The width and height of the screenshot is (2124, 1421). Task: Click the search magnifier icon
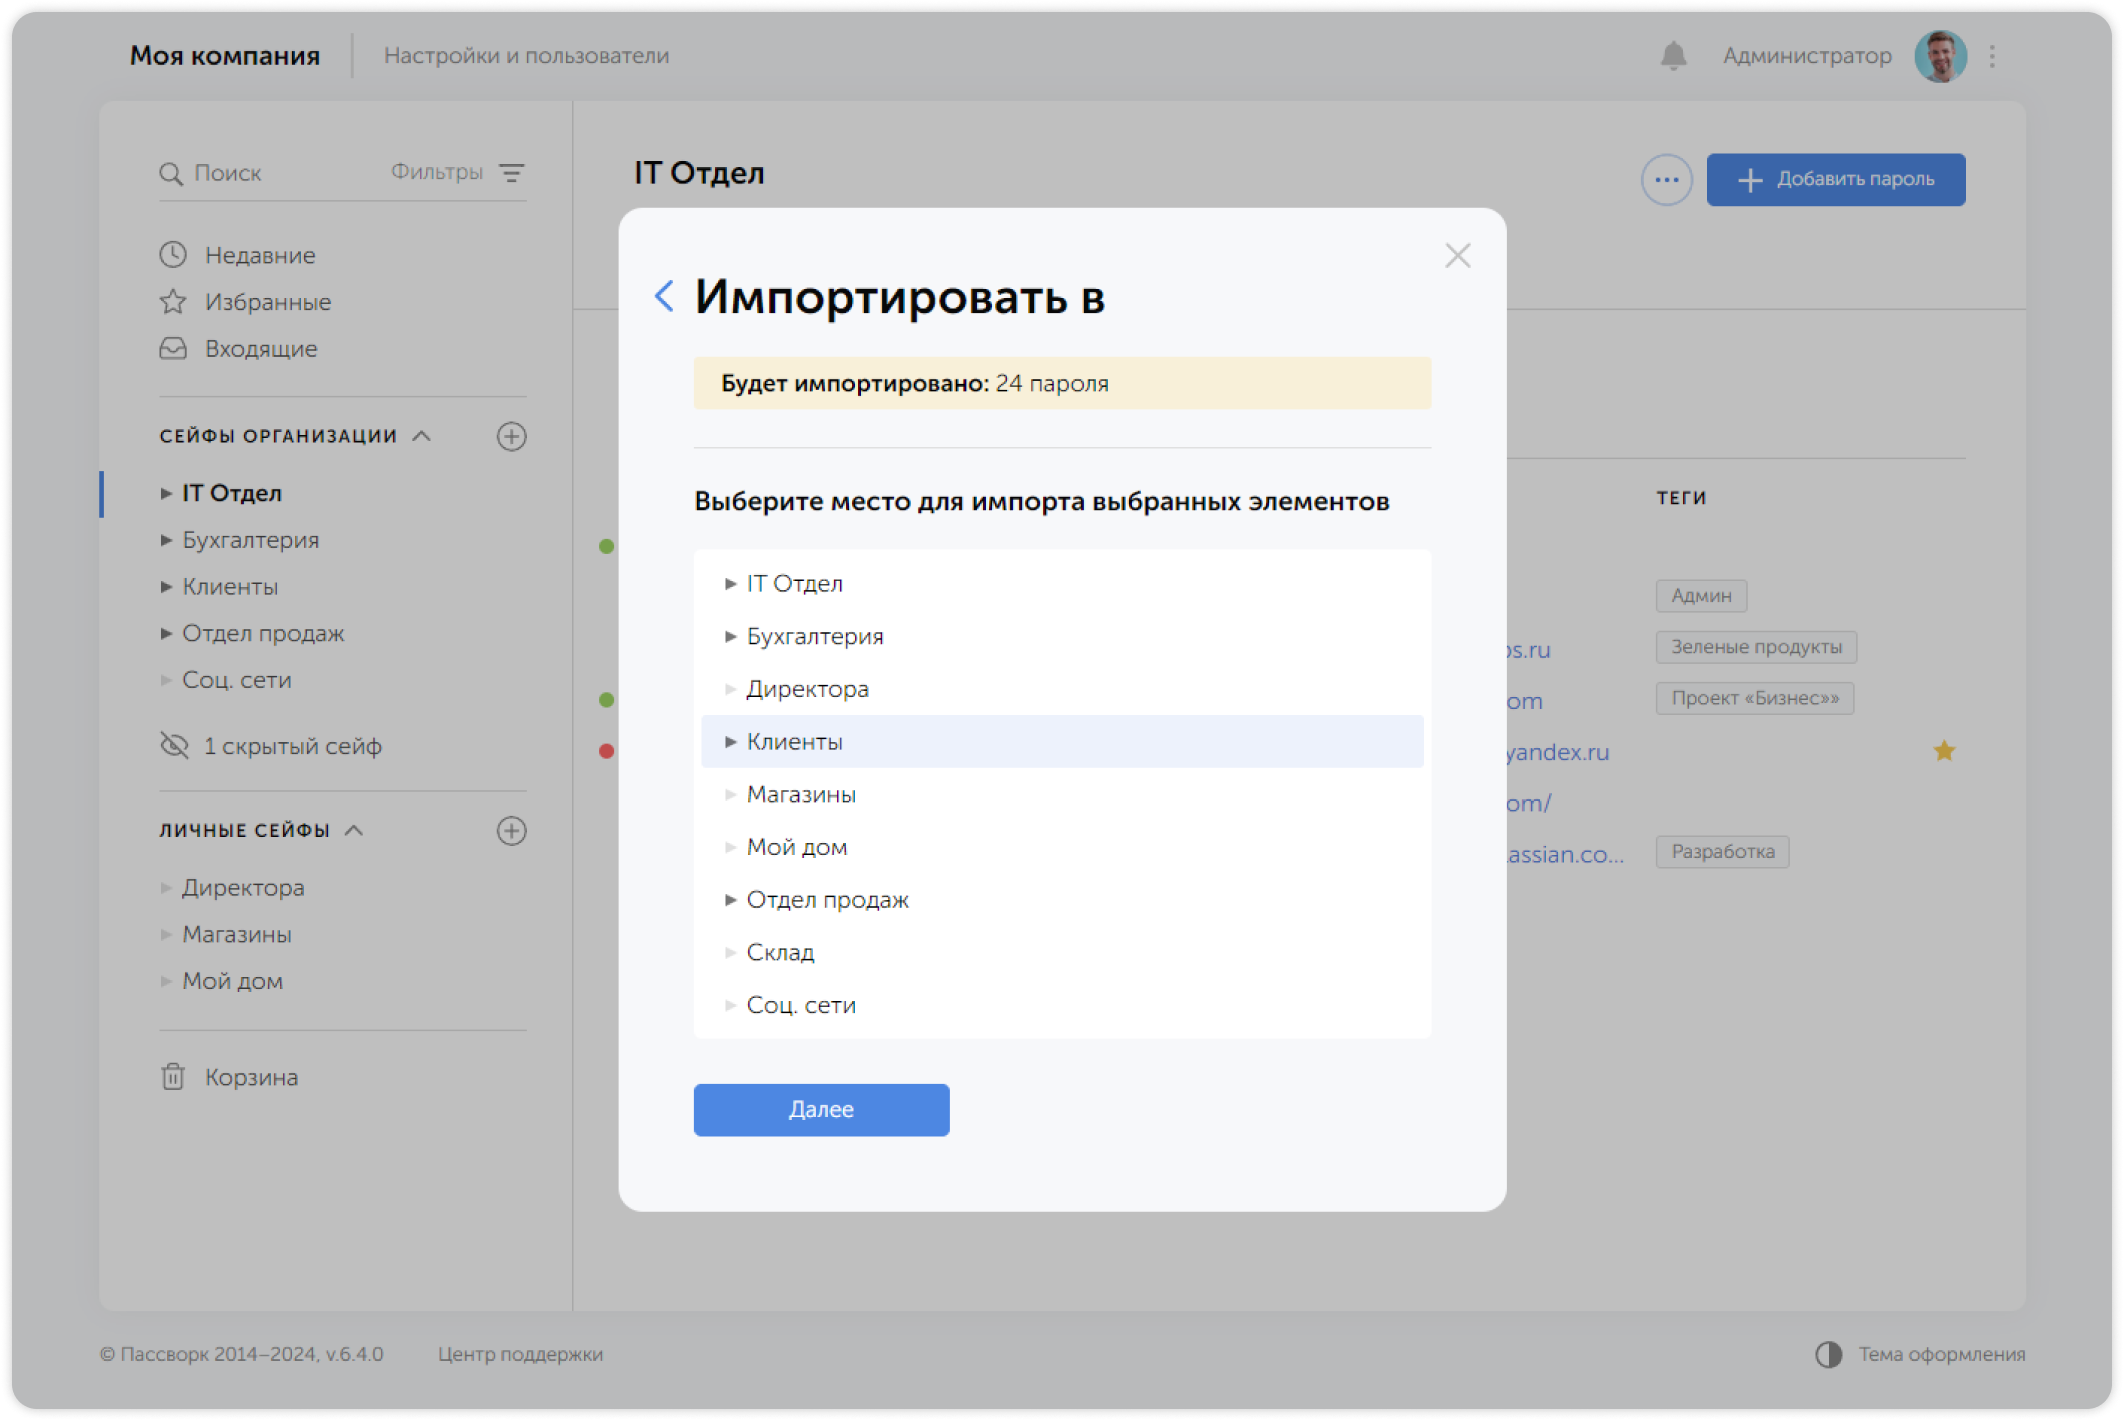click(x=171, y=173)
